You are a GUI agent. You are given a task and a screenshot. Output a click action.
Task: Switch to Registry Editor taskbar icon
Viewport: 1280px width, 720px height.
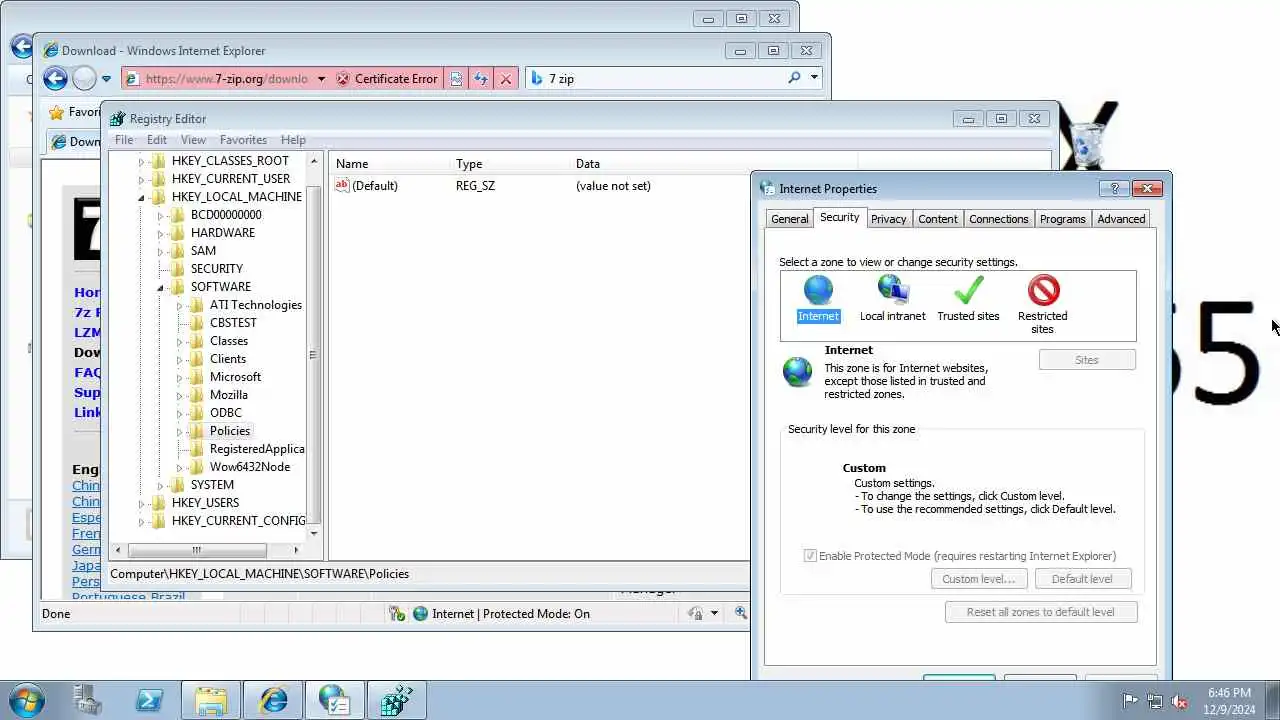[397, 700]
